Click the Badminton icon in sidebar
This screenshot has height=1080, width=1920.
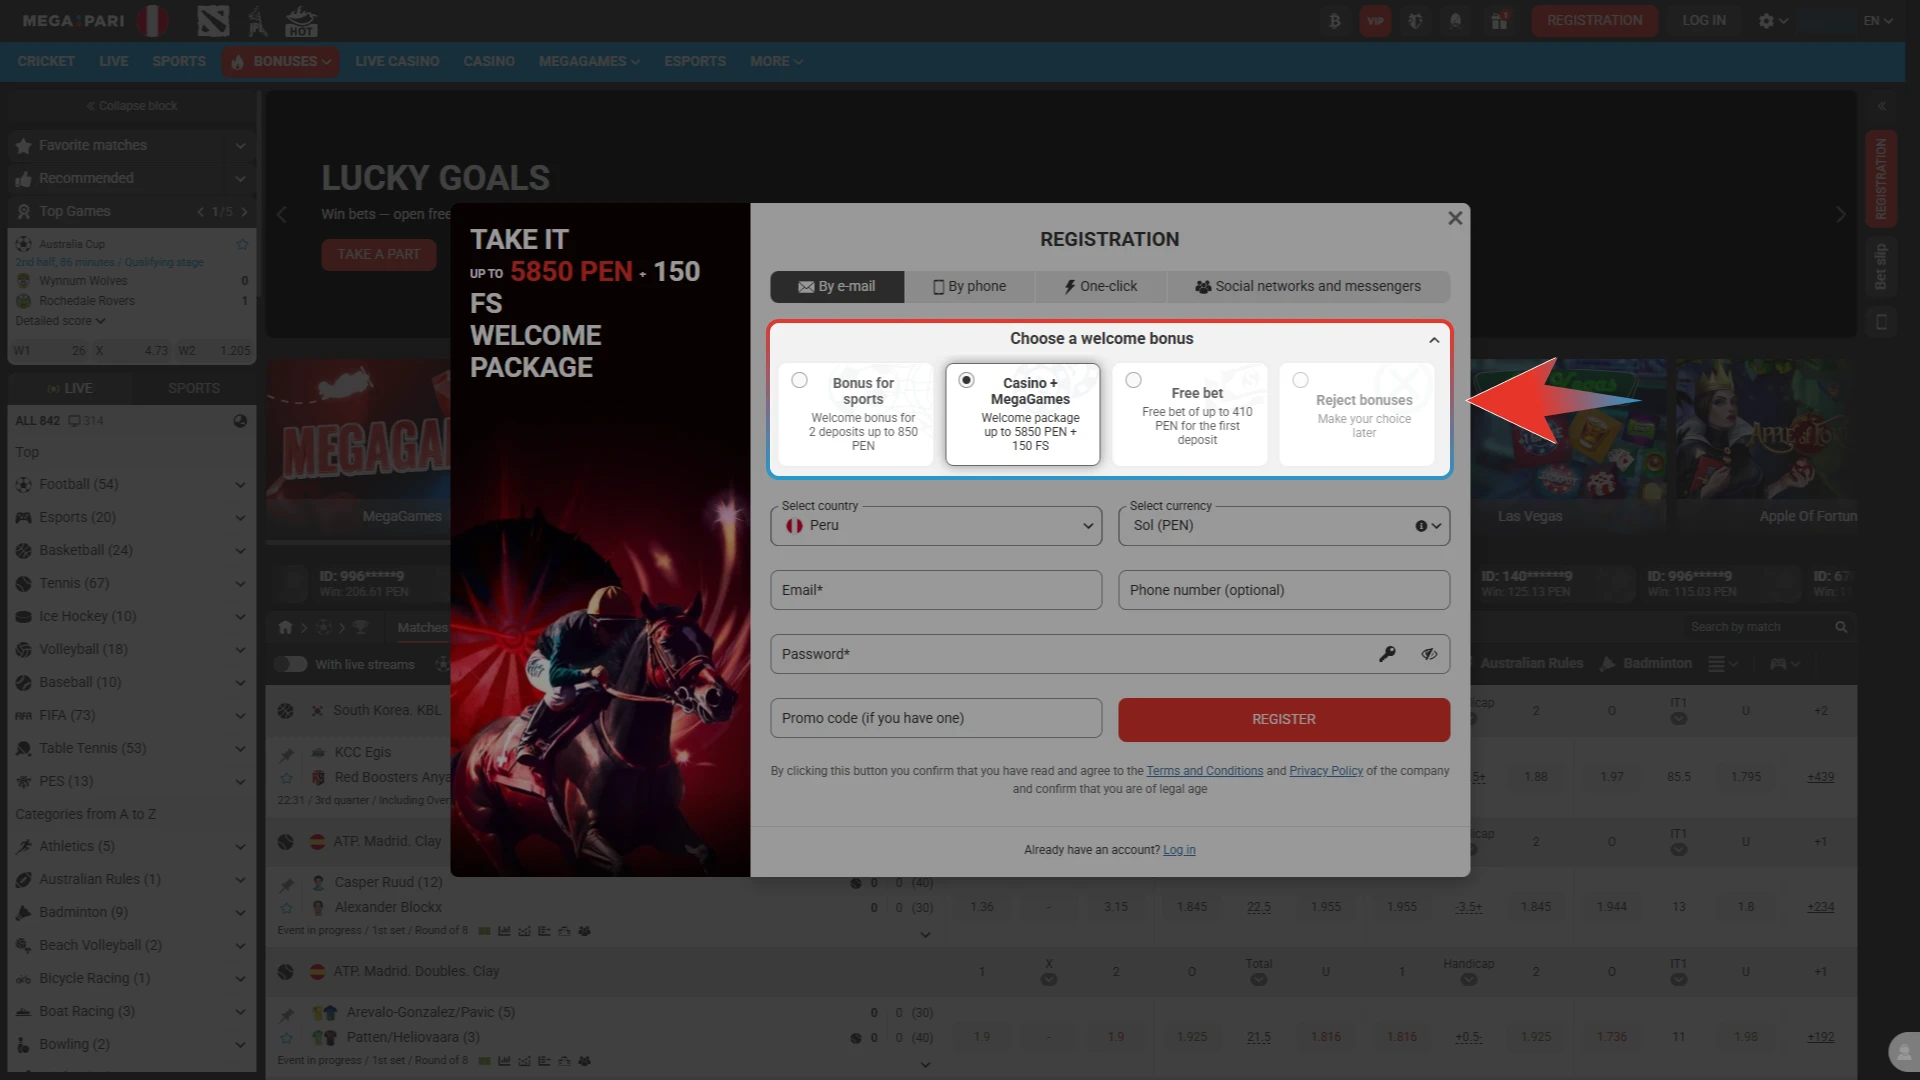24,913
